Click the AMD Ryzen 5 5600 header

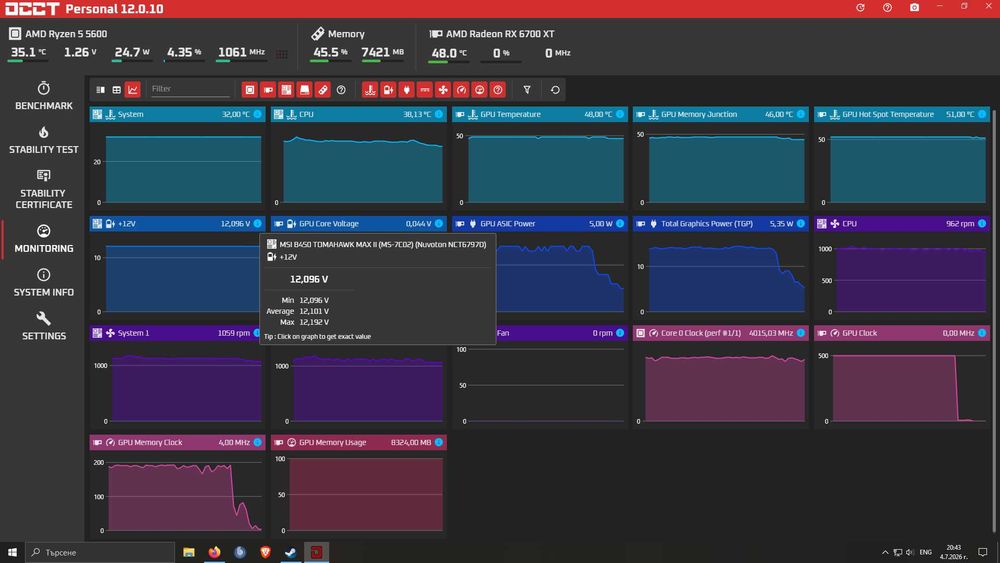[x=58, y=34]
